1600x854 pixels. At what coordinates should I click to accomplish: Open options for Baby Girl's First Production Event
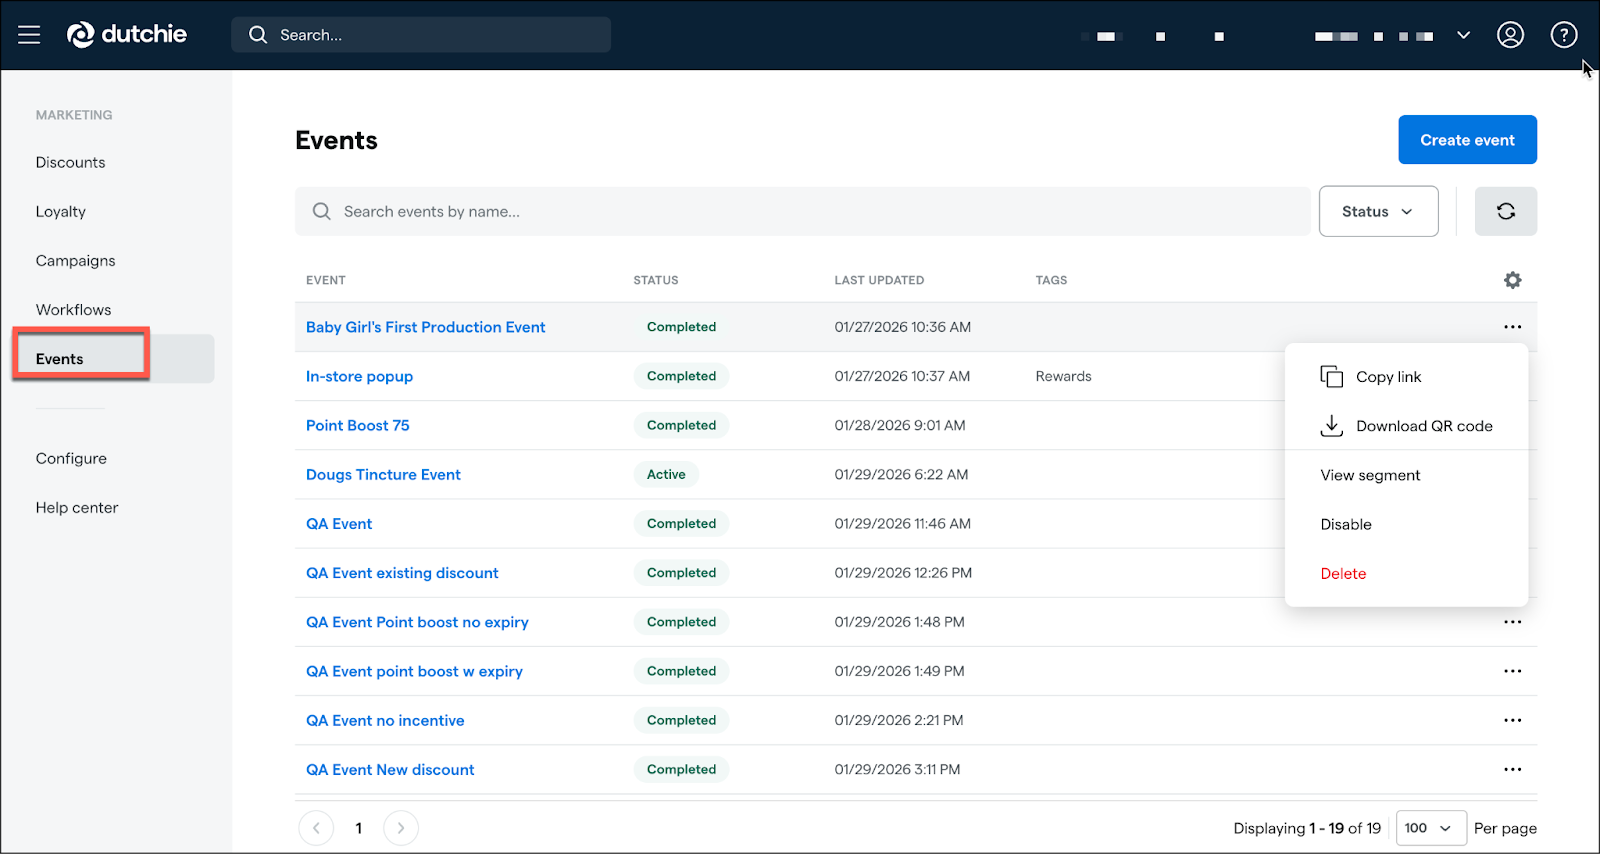1513,327
